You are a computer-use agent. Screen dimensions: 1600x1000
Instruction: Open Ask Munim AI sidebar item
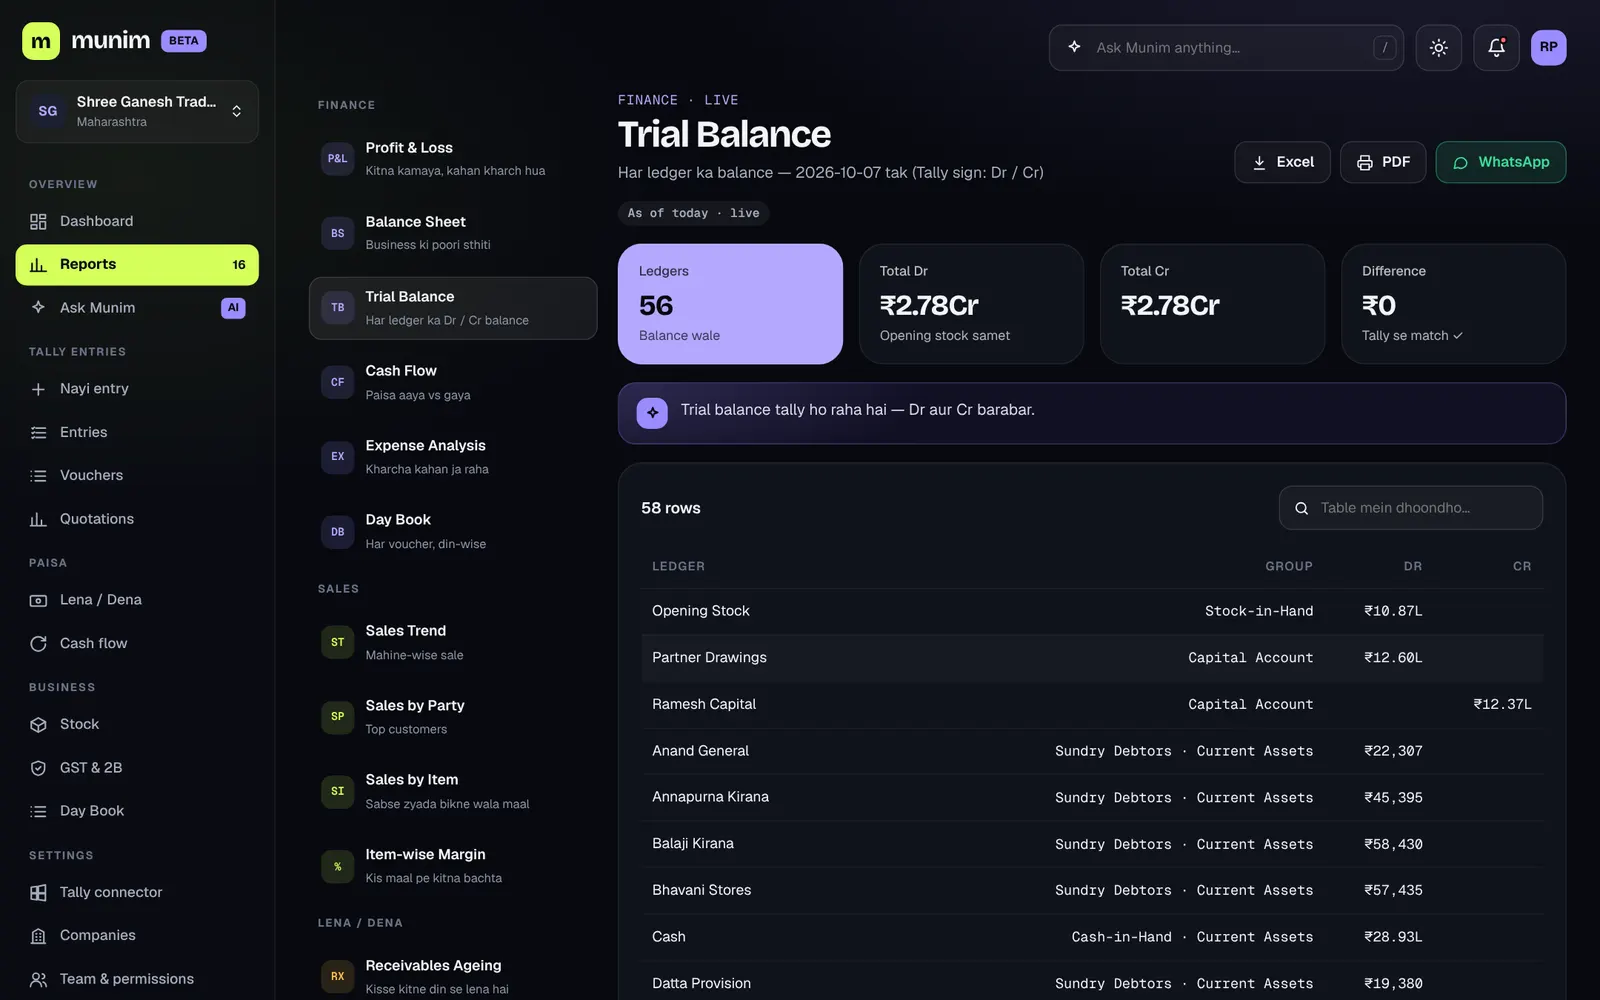(x=137, y=308)
